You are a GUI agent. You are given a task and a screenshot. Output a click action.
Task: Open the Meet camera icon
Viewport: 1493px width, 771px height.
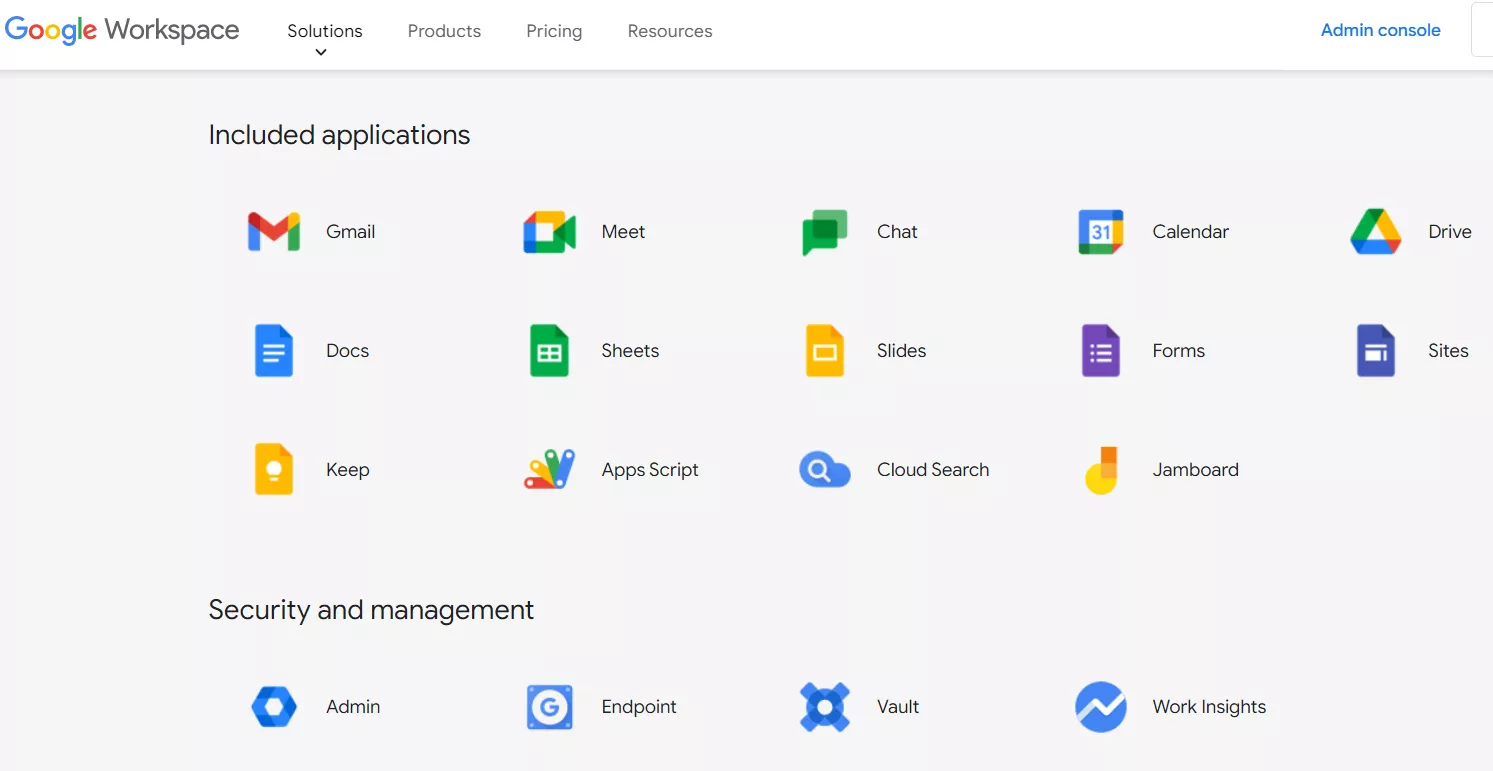pos(549,232)
